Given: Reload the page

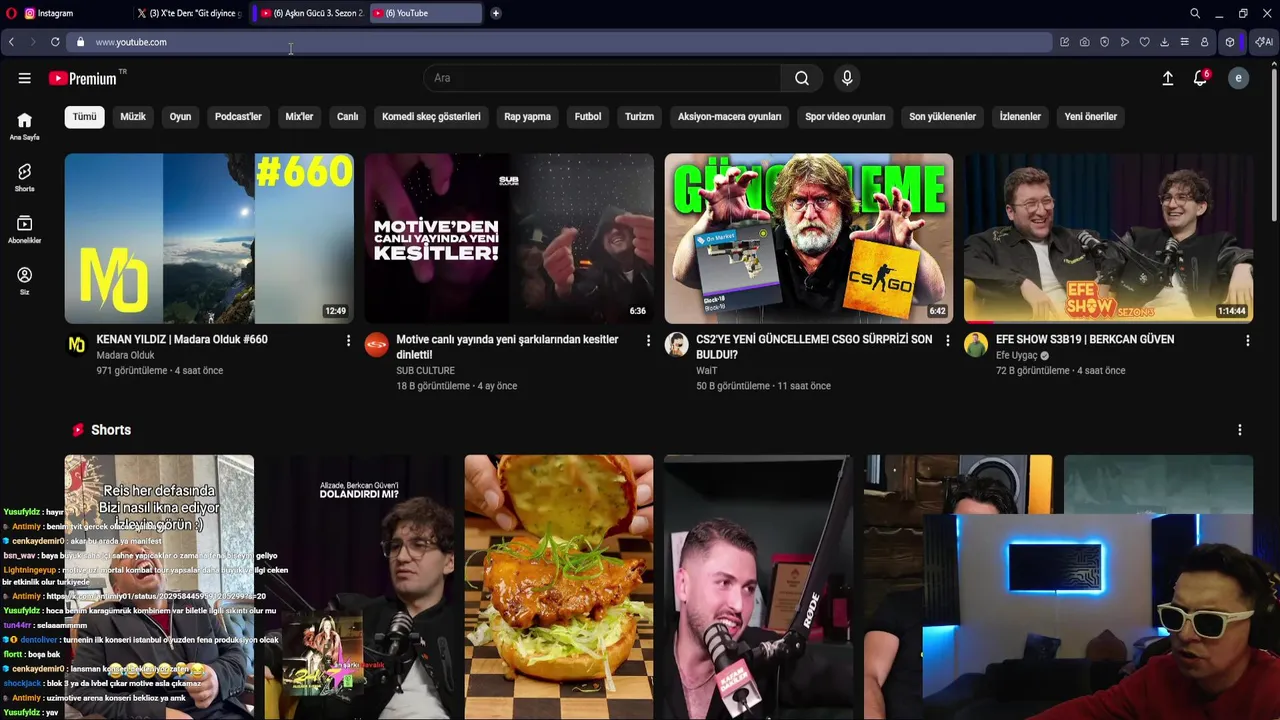Looking at the screenshot, I should point(55,42).
